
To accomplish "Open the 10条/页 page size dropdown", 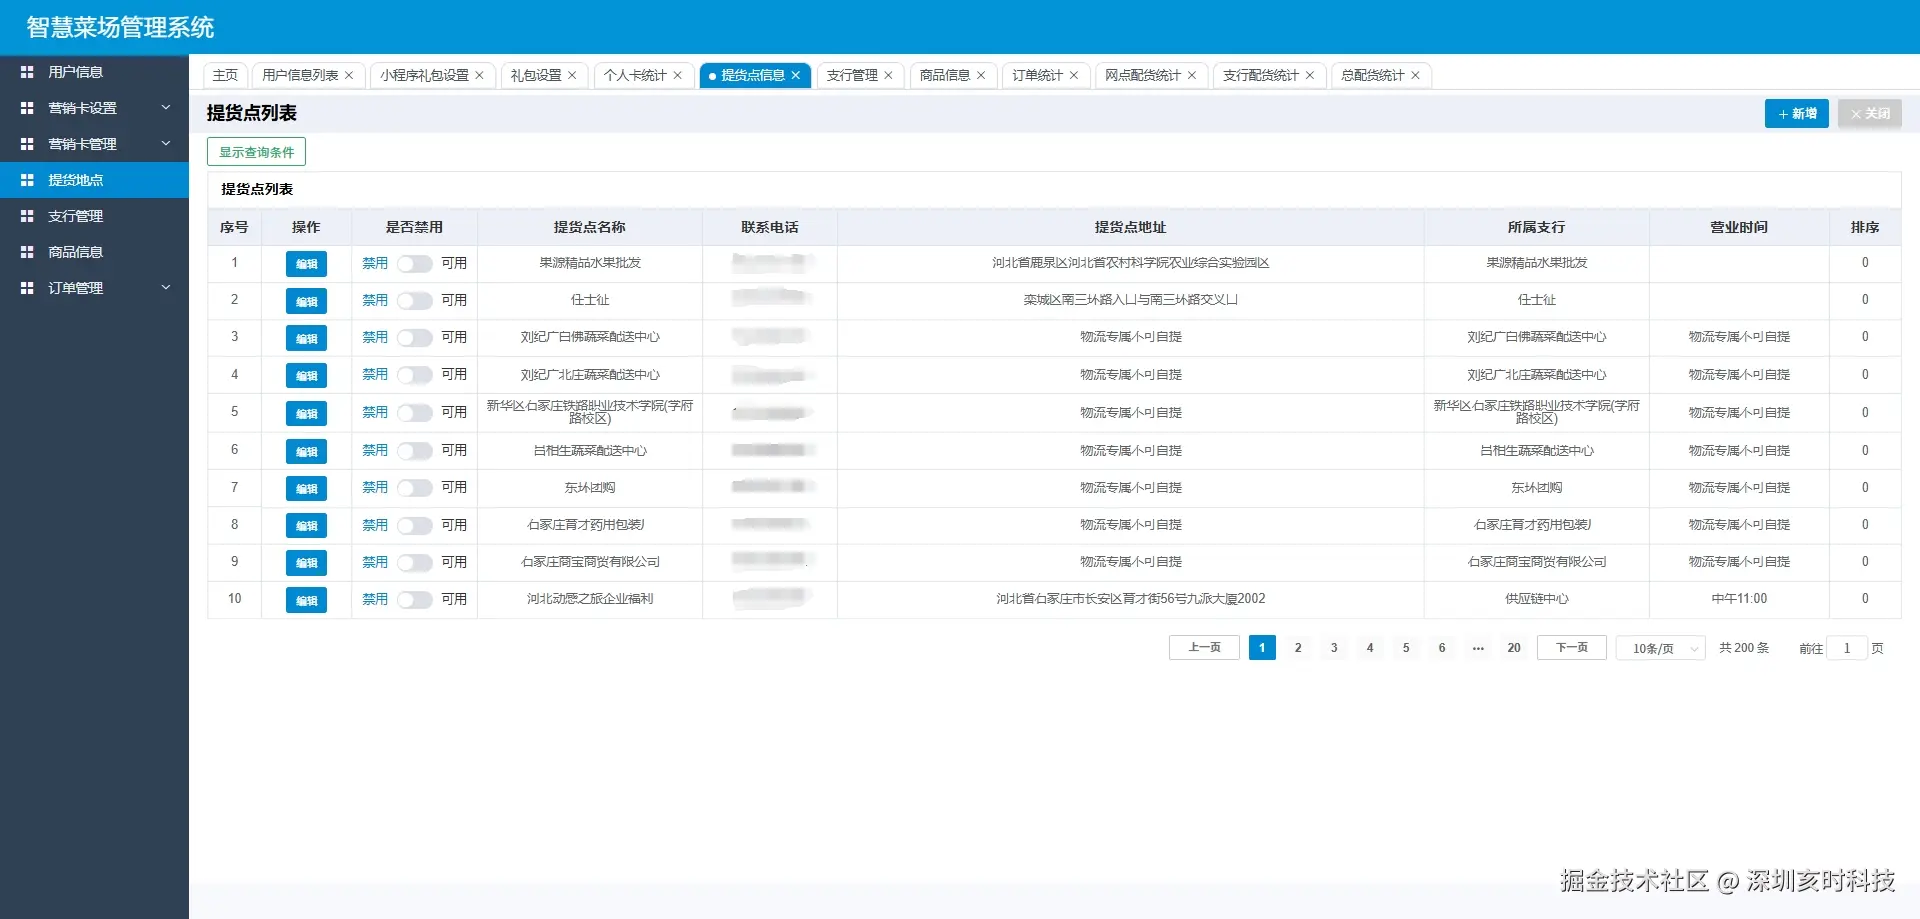I will coord(1660,648).
